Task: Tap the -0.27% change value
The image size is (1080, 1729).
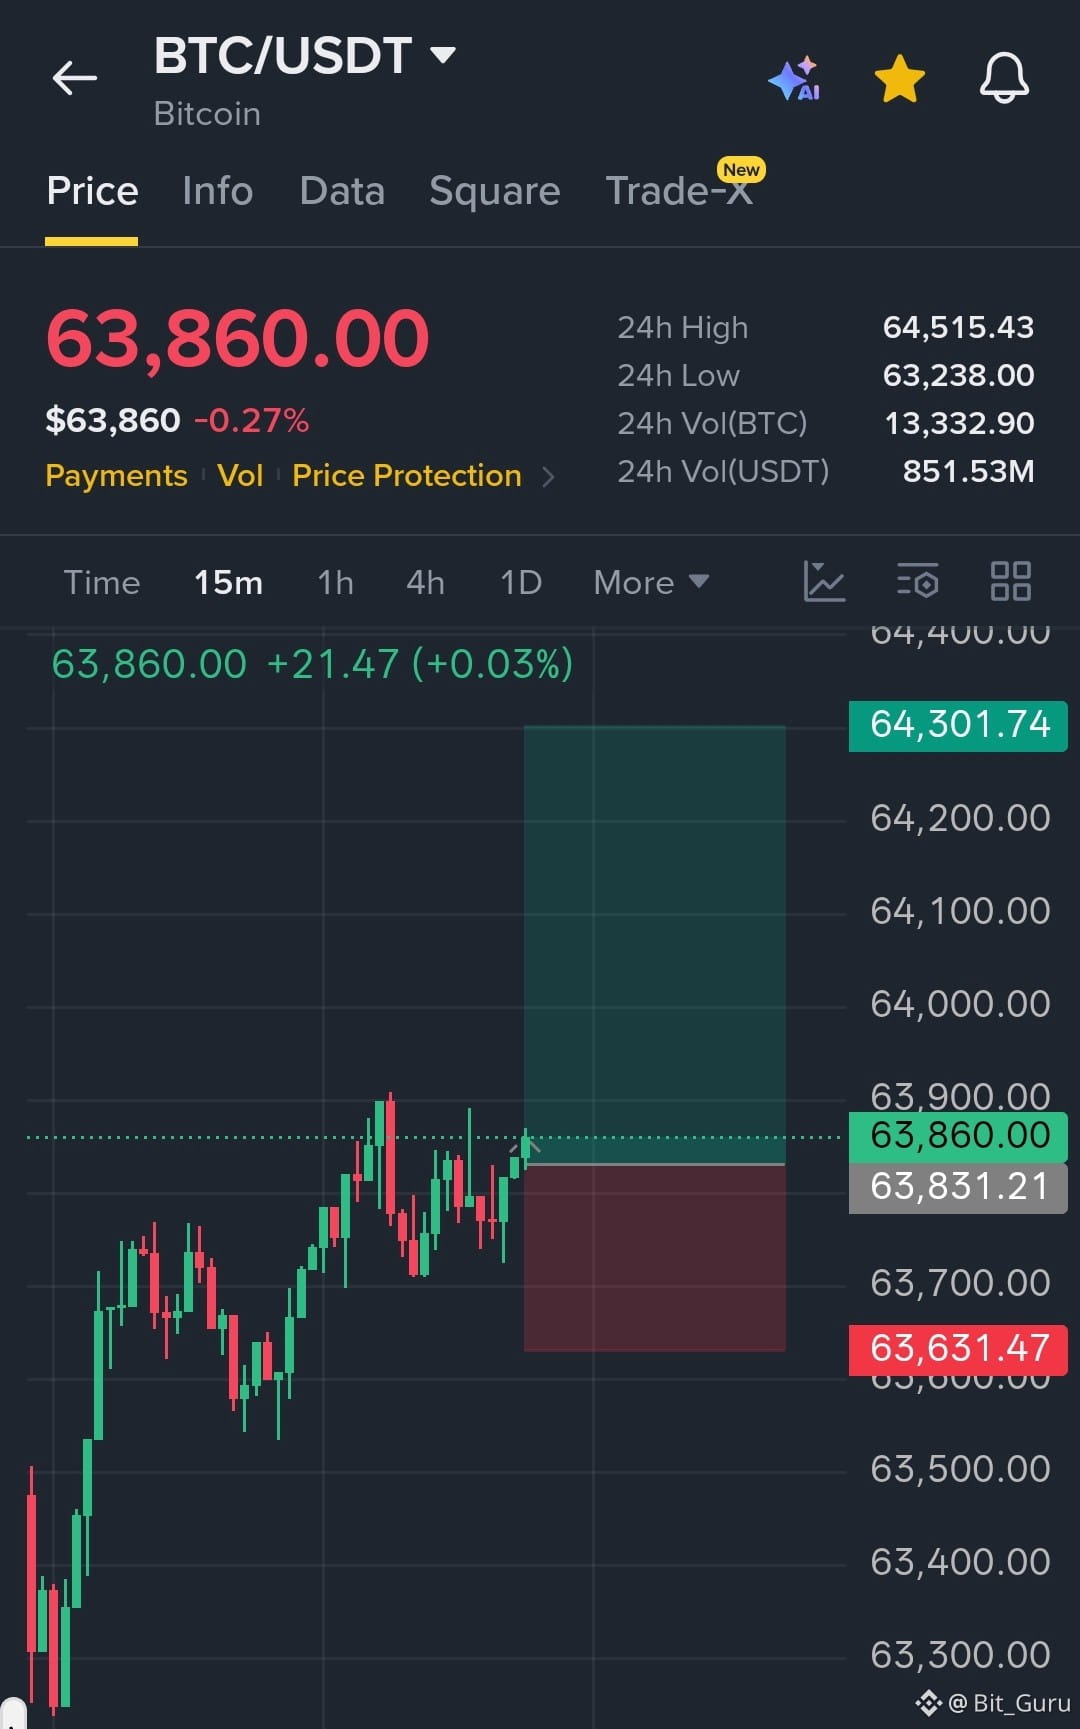Action: pos(251,421)
